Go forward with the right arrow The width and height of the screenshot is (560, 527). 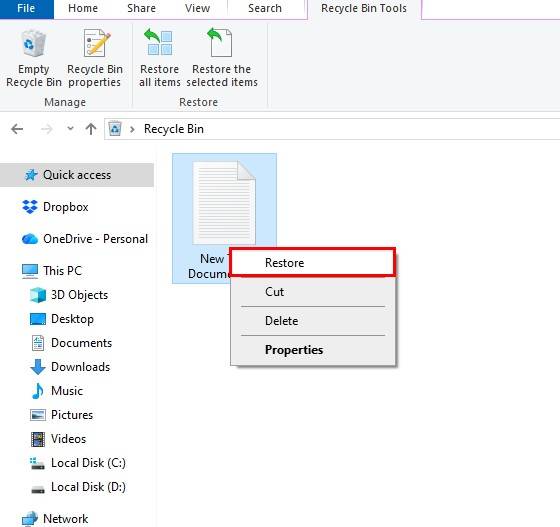point(46,129)
